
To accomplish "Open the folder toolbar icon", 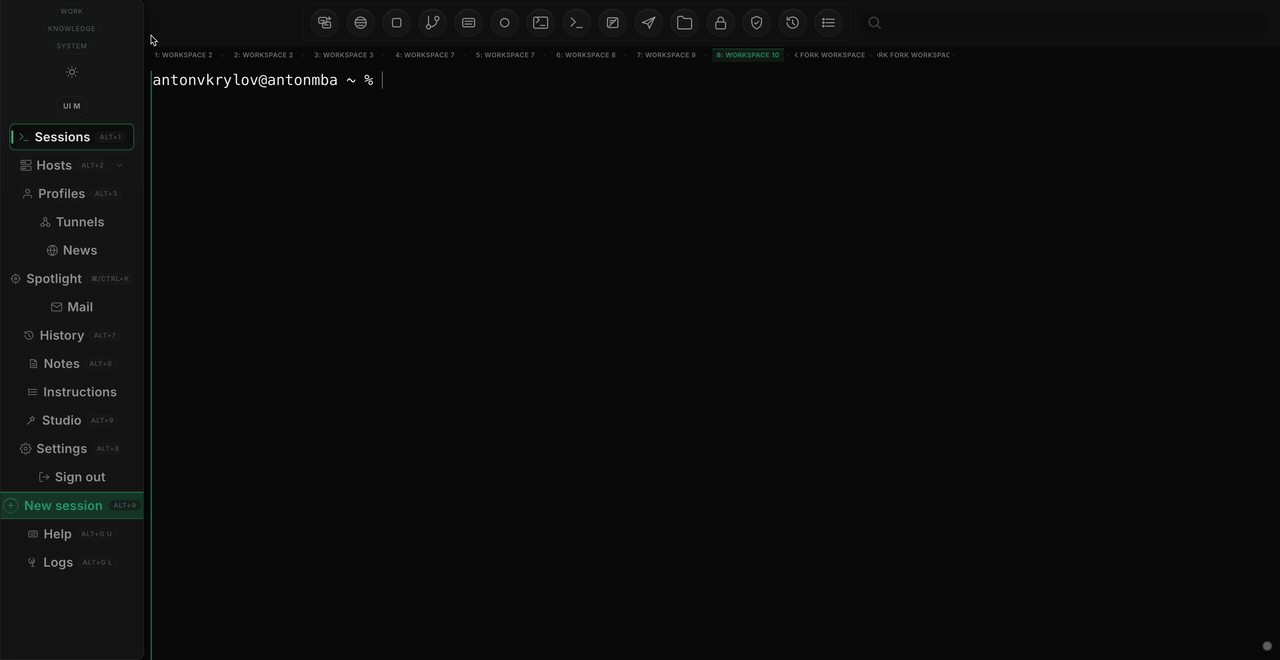I will click(x=685, y=22).
